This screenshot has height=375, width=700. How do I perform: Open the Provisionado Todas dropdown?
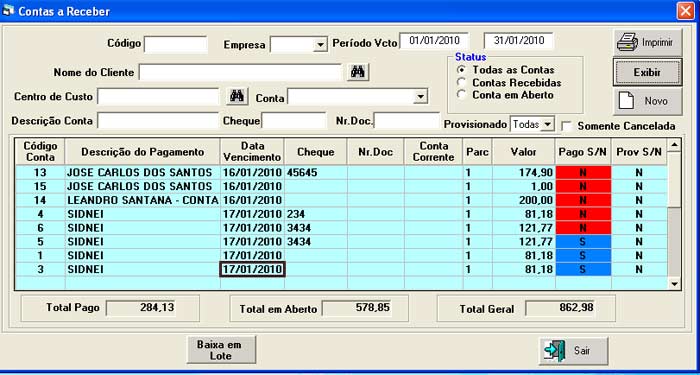coord(547,125)
